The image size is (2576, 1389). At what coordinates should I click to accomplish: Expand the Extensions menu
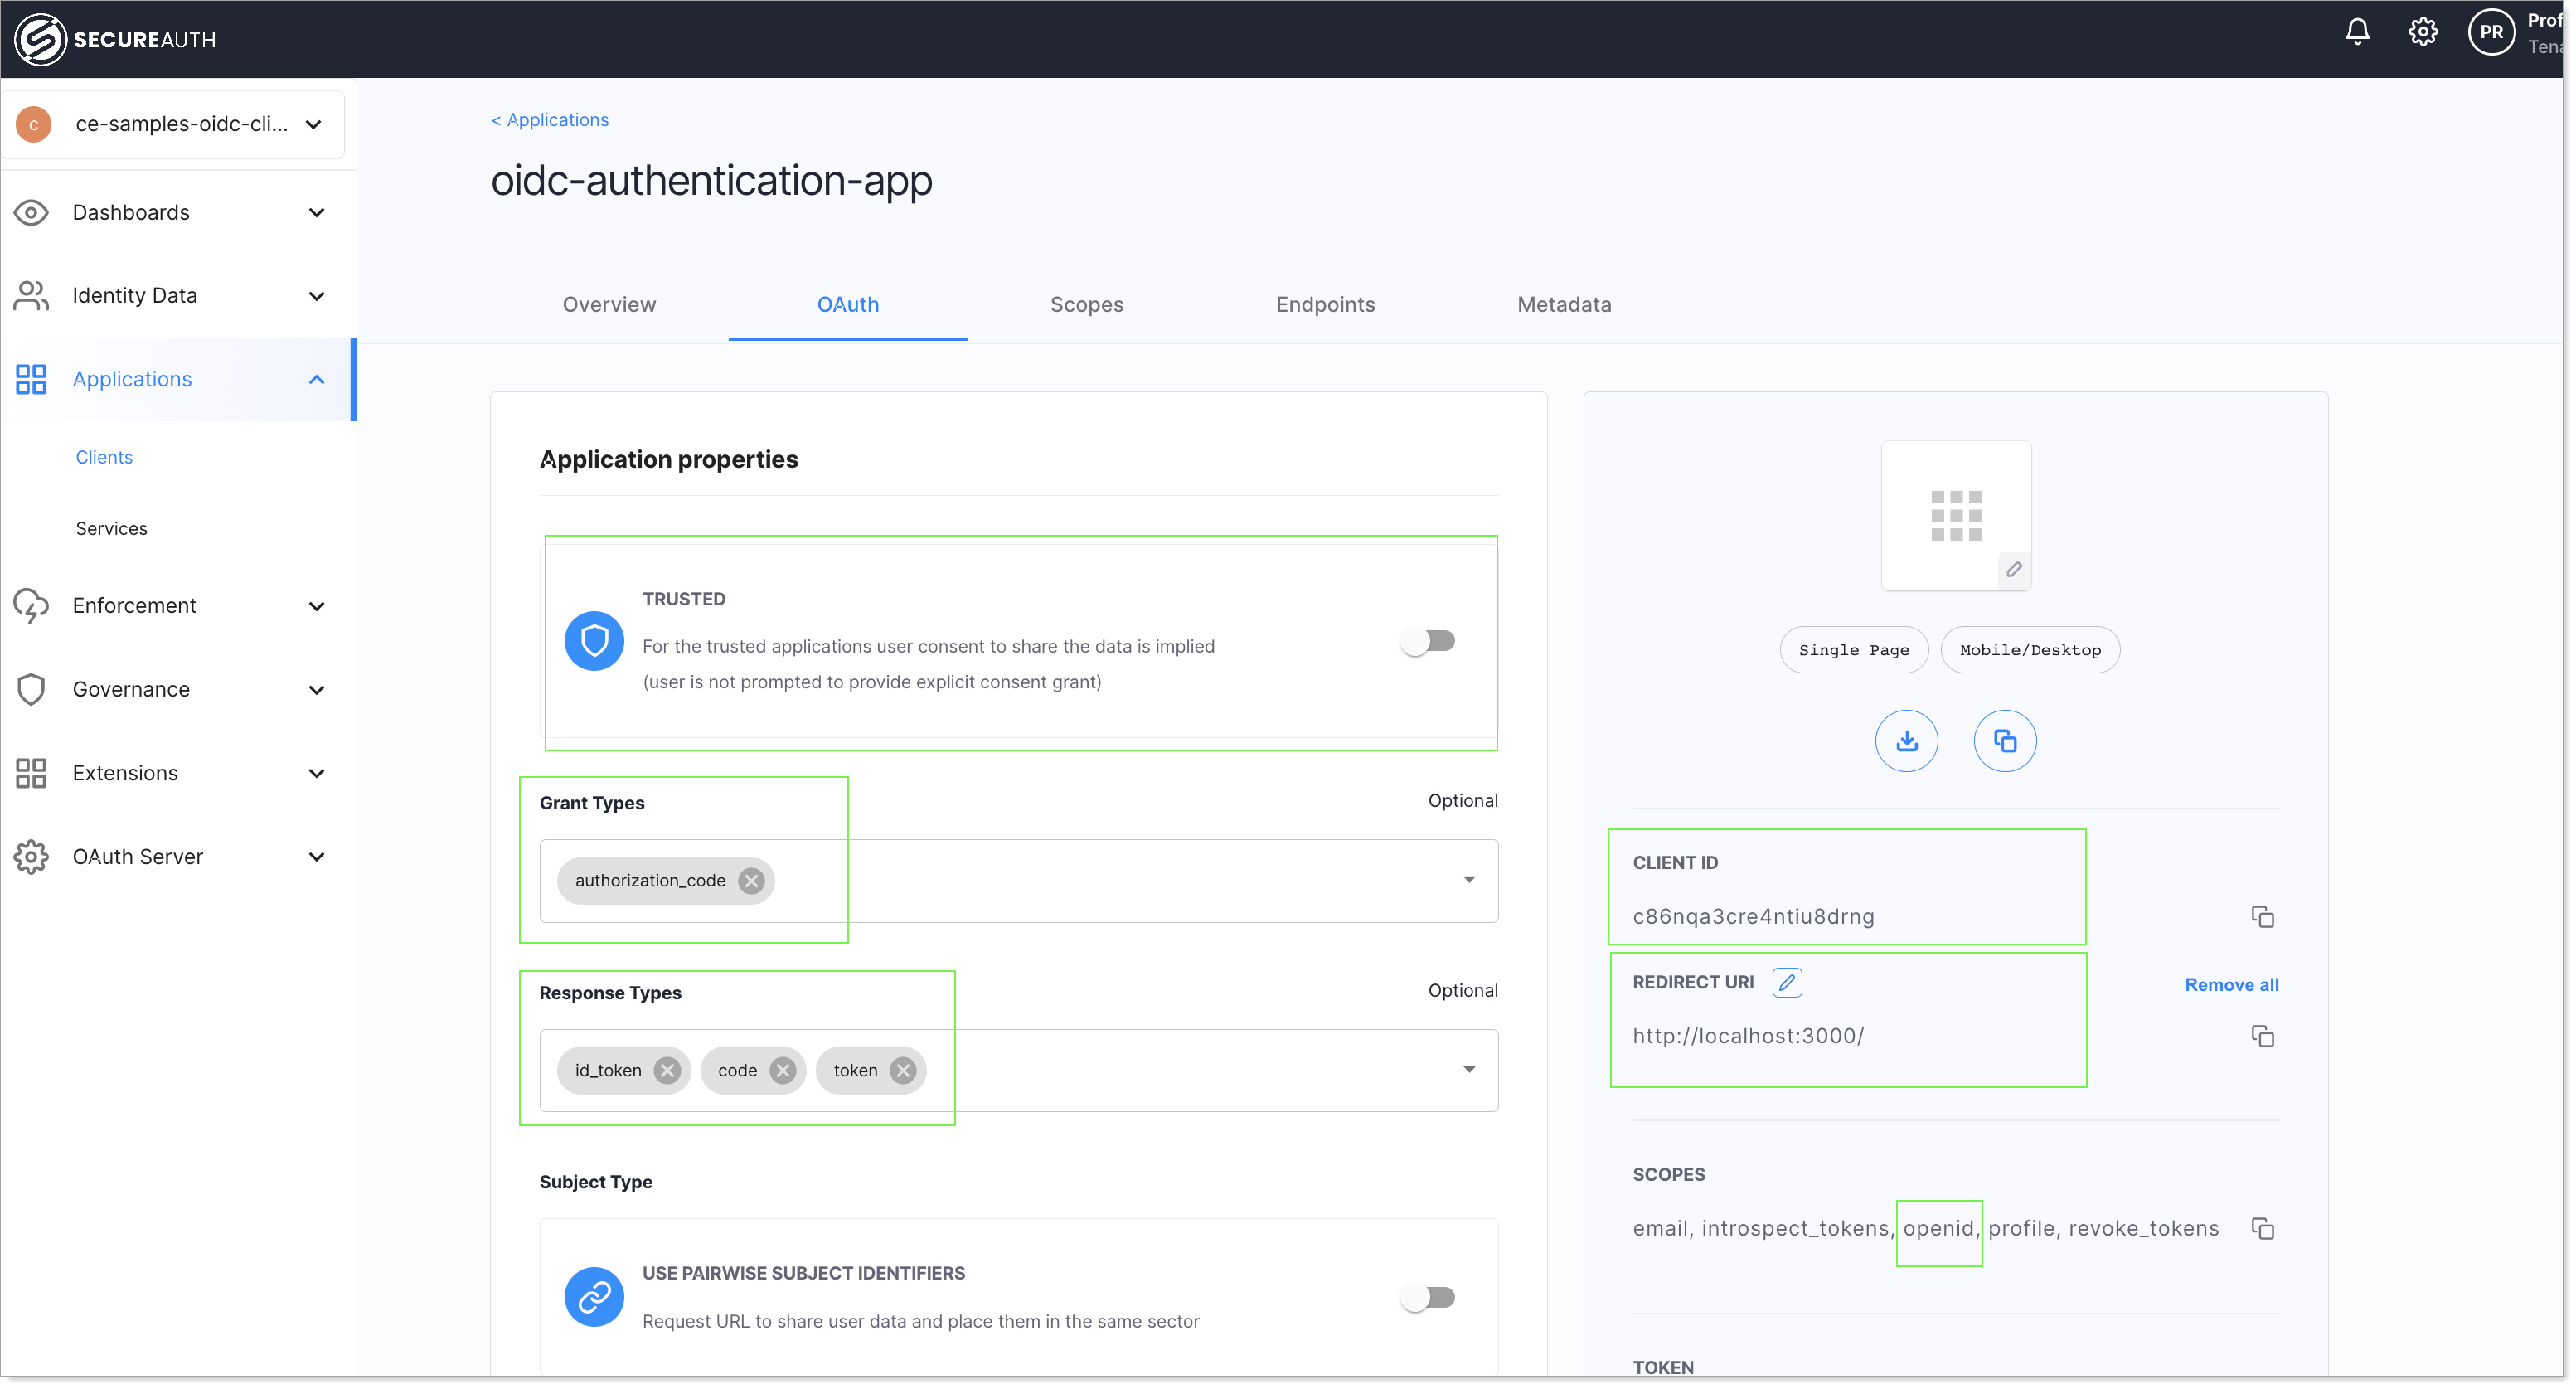(x=316, y=773)
